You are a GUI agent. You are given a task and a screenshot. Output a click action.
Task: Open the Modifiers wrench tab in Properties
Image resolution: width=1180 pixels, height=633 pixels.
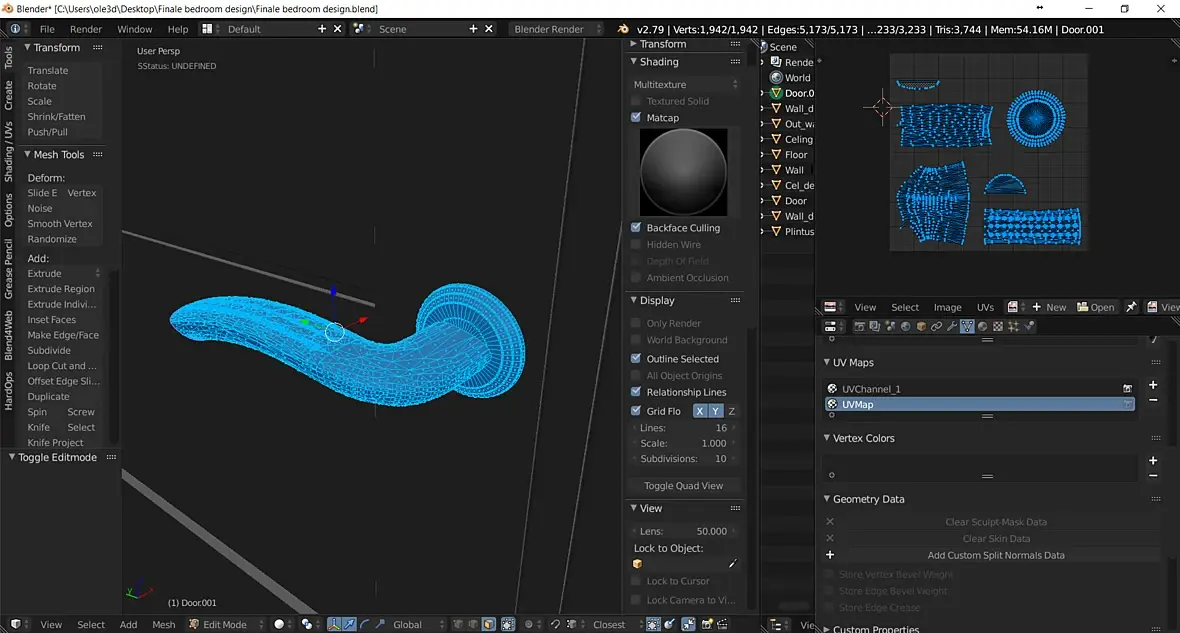click(951, 326)
